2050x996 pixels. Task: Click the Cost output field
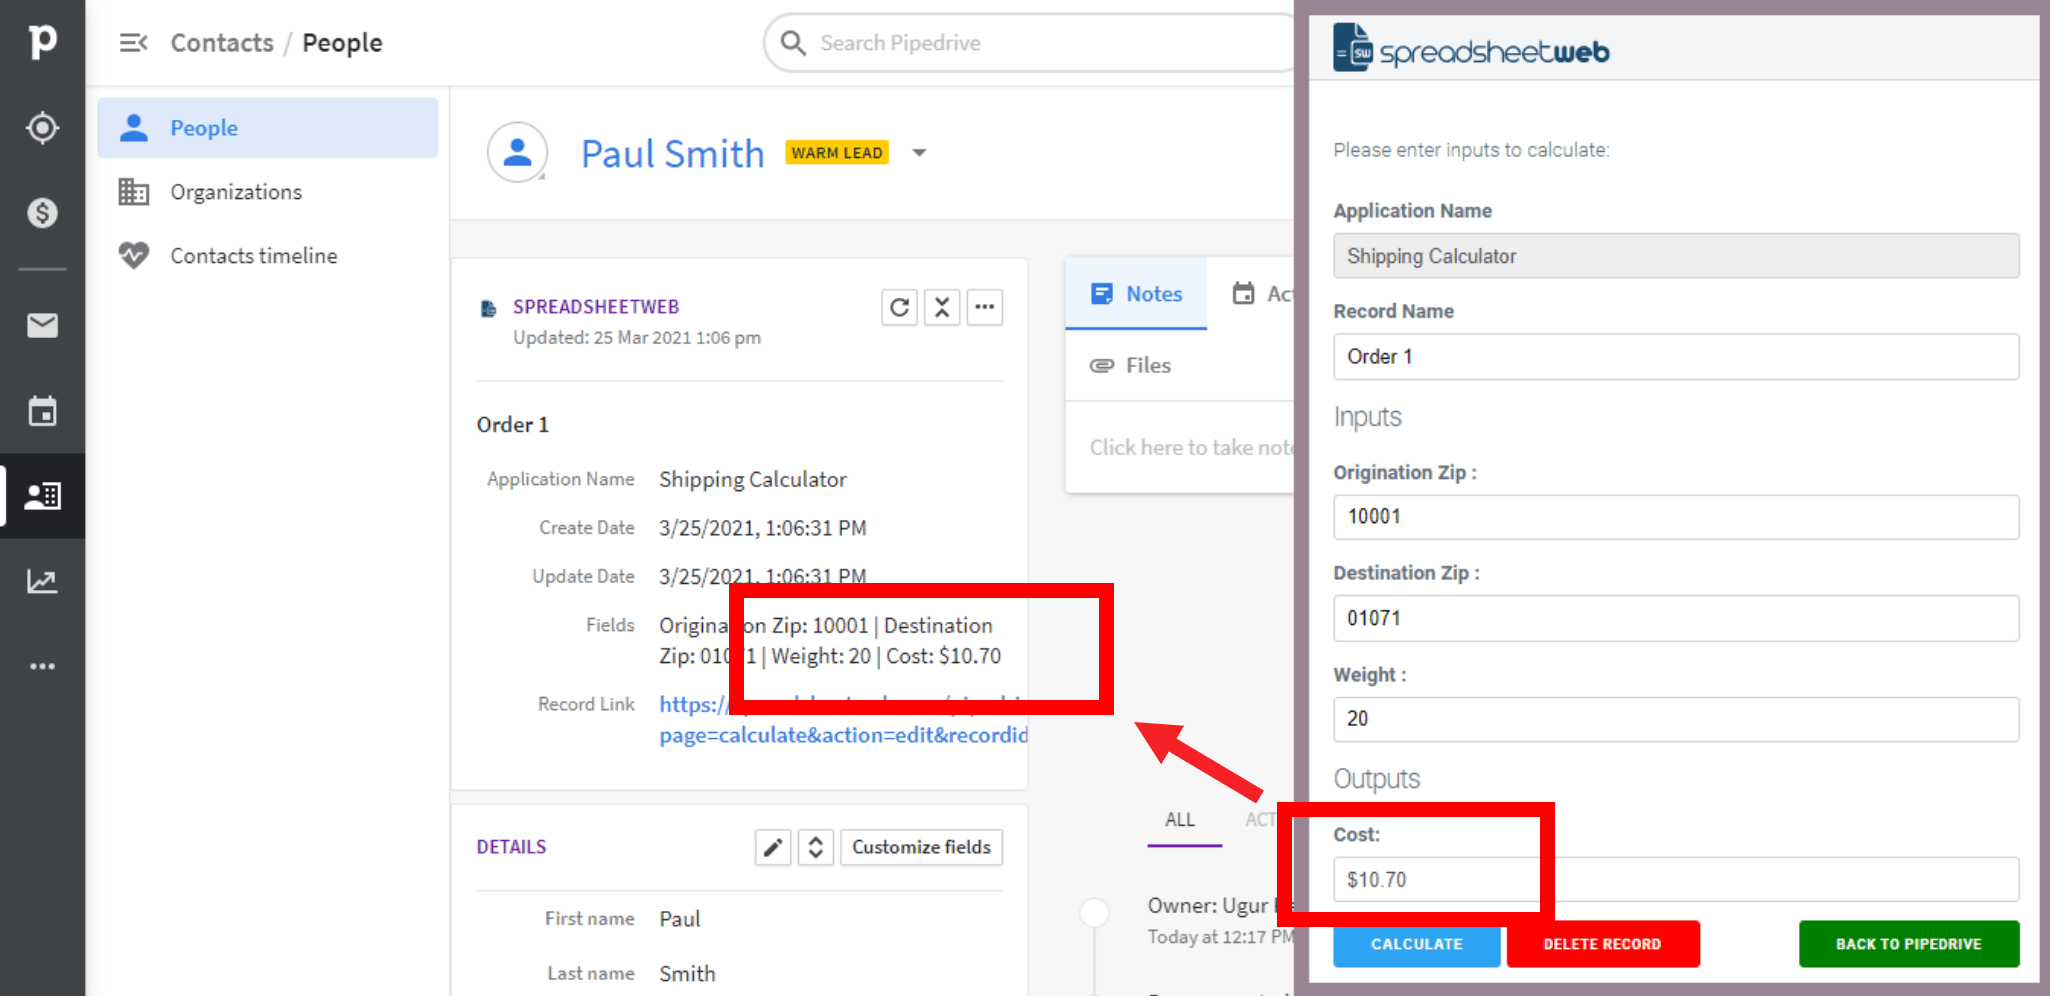pyautogui.click(x=1676, y=880)
